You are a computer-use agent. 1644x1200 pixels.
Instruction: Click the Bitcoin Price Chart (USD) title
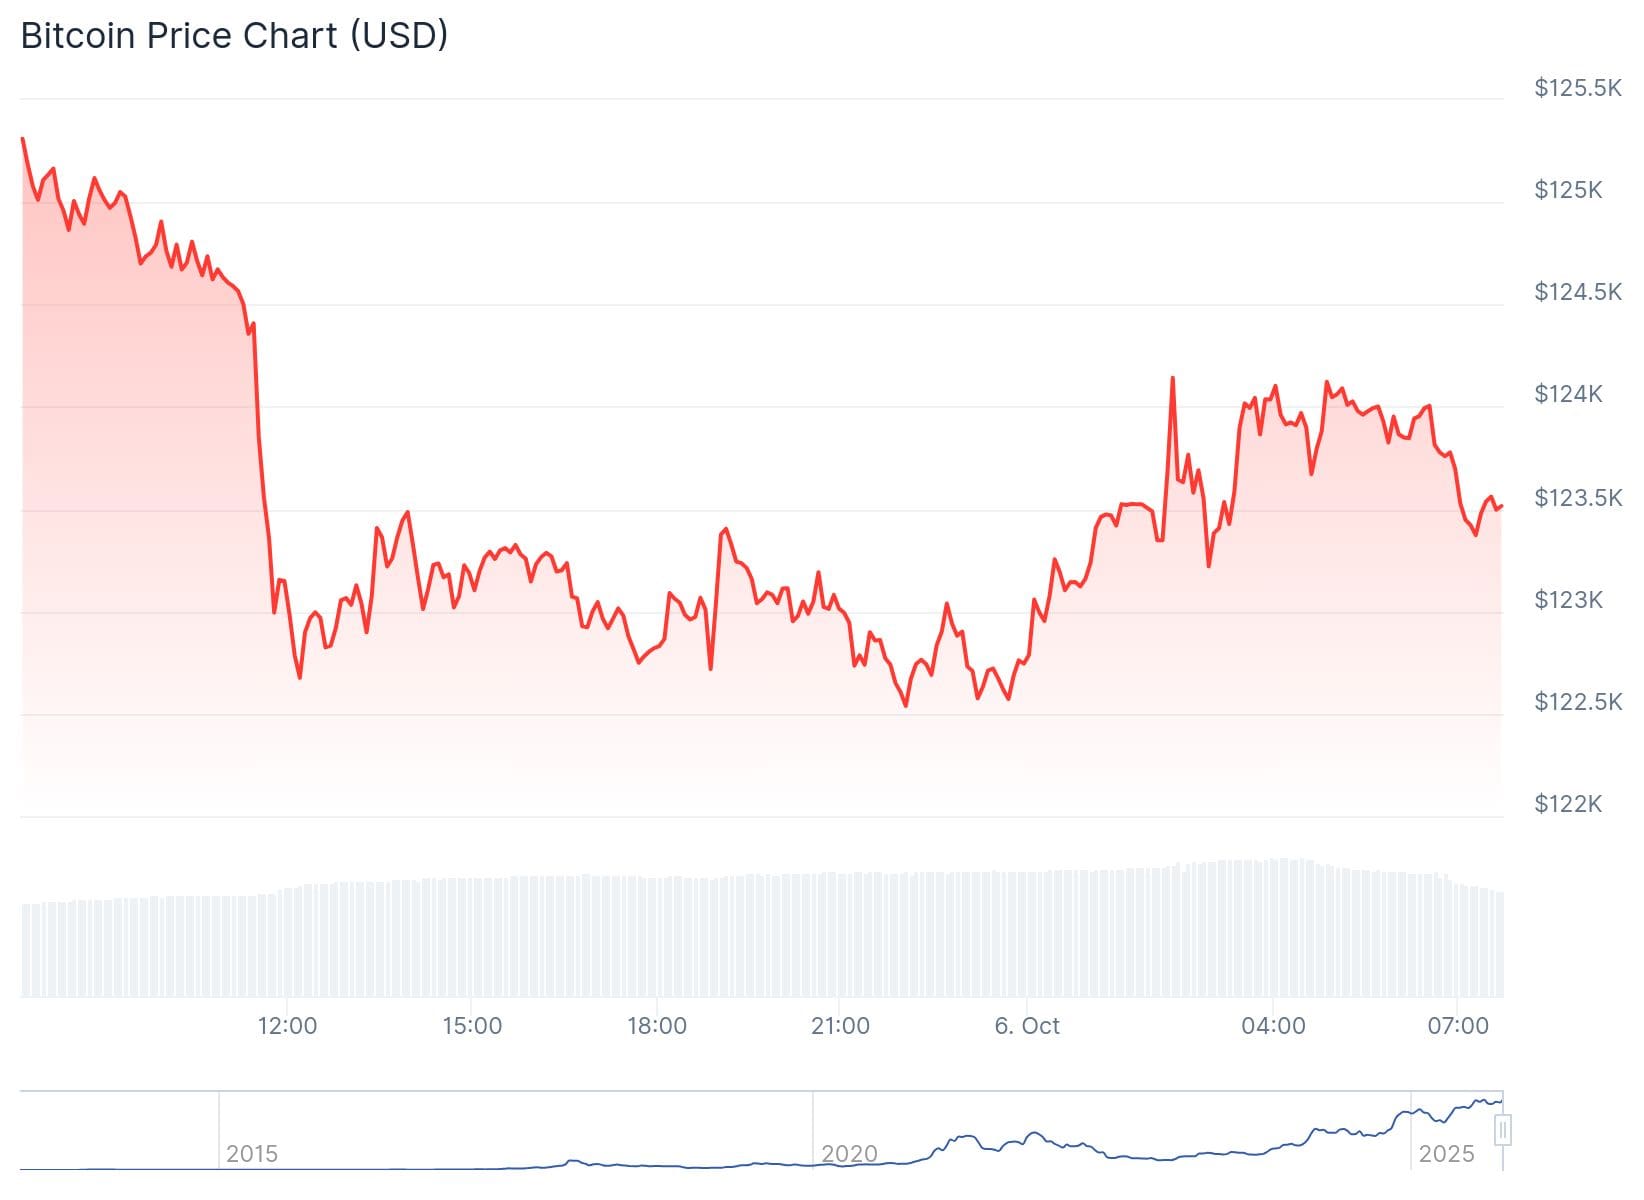(234, 35)
